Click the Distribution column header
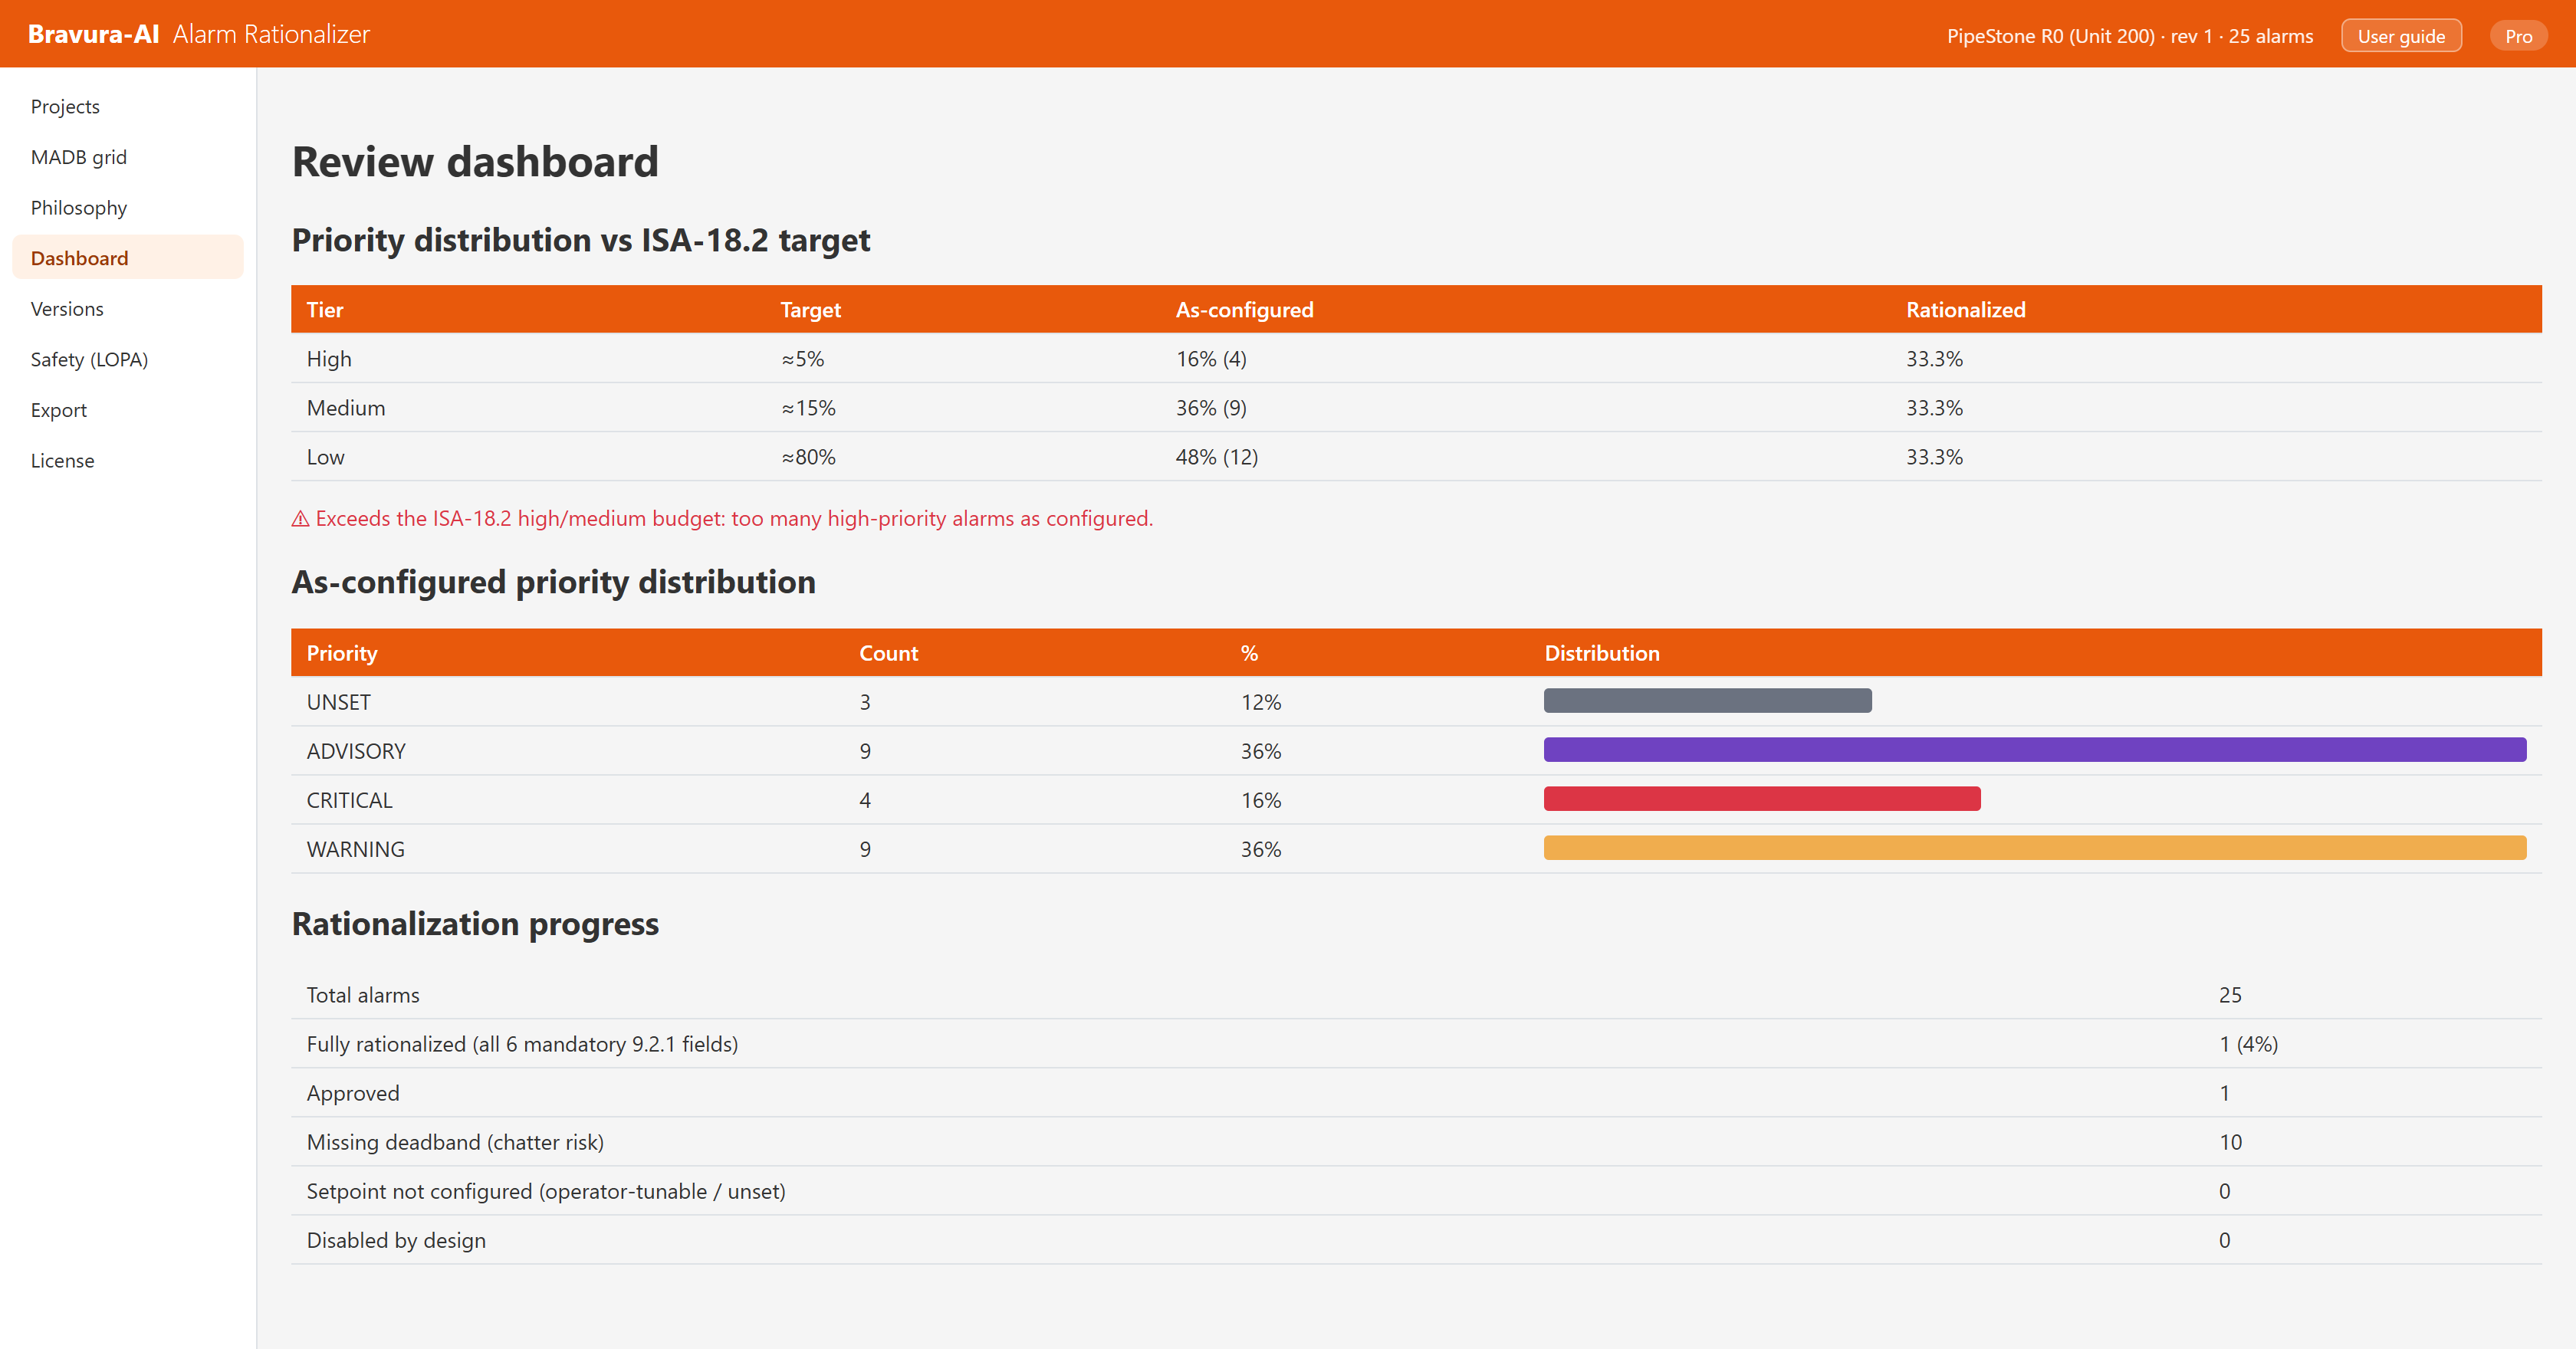 click(x=1601, y=653)
